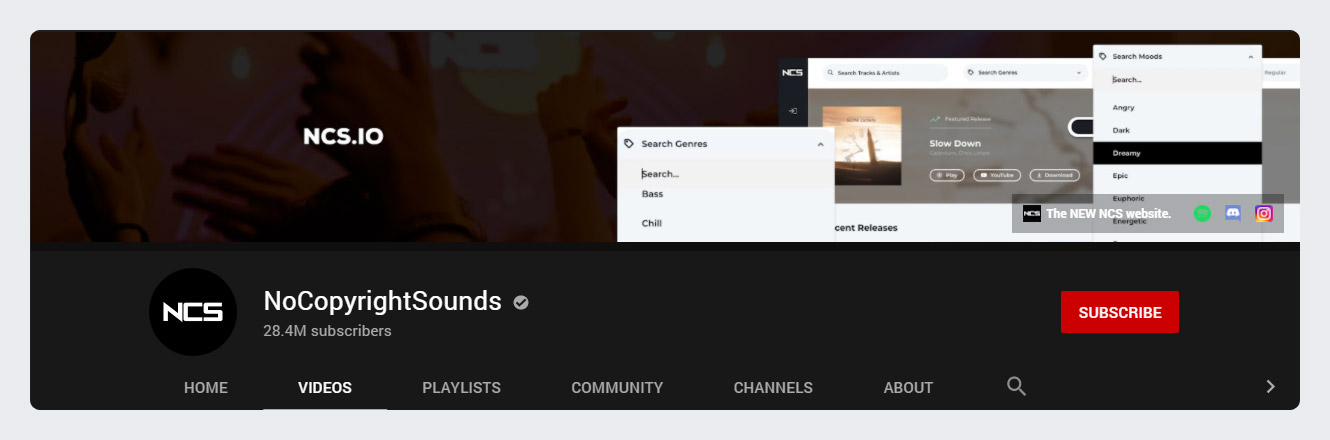The width and height of the screenshot is (1330, 440).
Task: Open 'The NEW NCS website.' banner link
Action: point(1097,213)
